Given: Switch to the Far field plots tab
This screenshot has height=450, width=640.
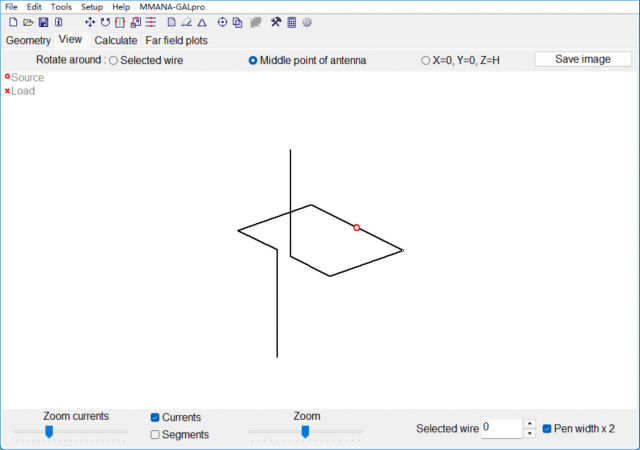Looking at the screenshot, I should [176, 40].
